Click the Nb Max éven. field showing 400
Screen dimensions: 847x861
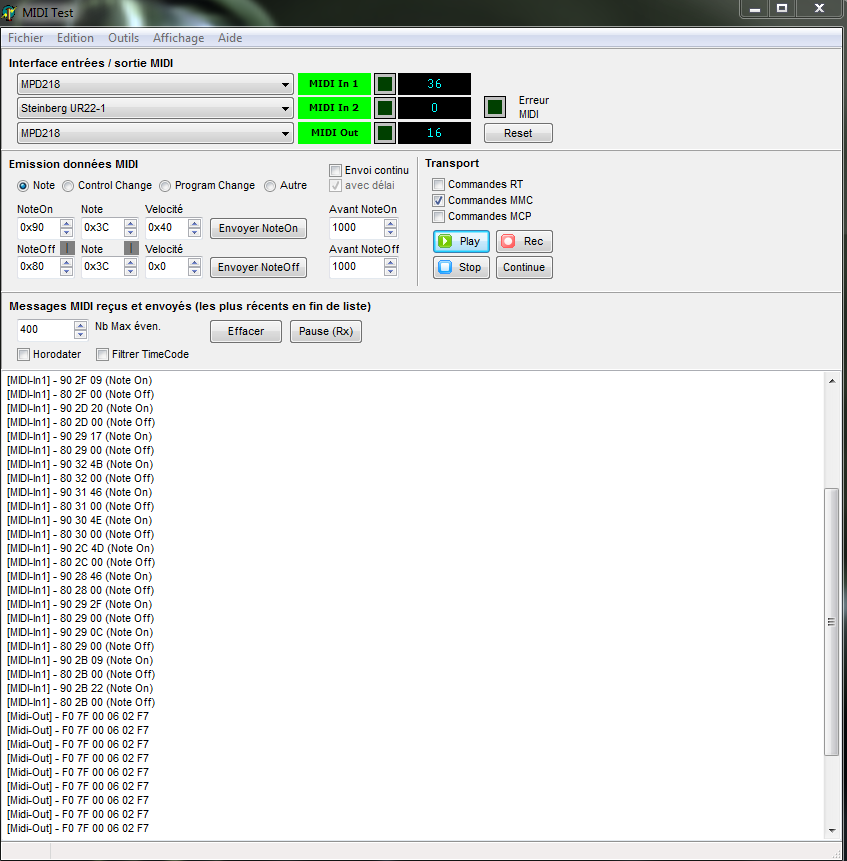click(46, 330)
